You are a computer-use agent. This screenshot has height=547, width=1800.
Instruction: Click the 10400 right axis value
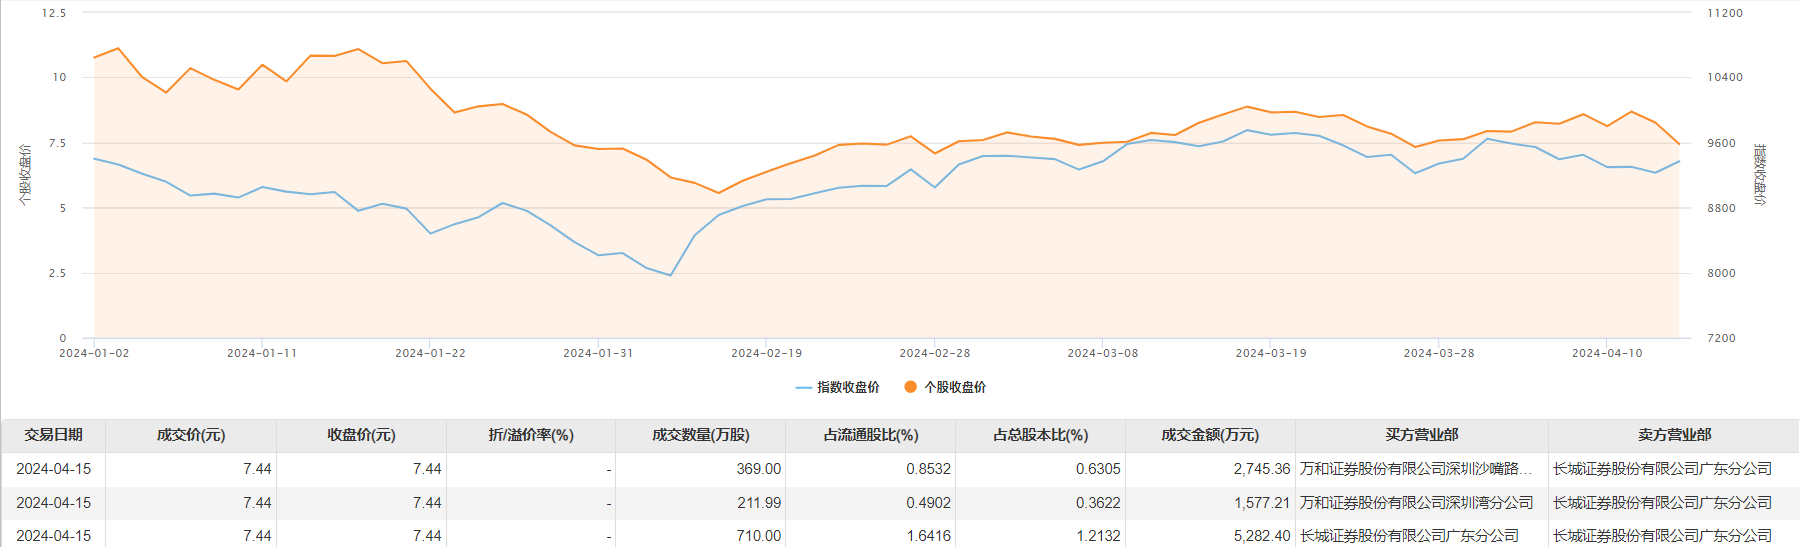(x=1724, y=77)
